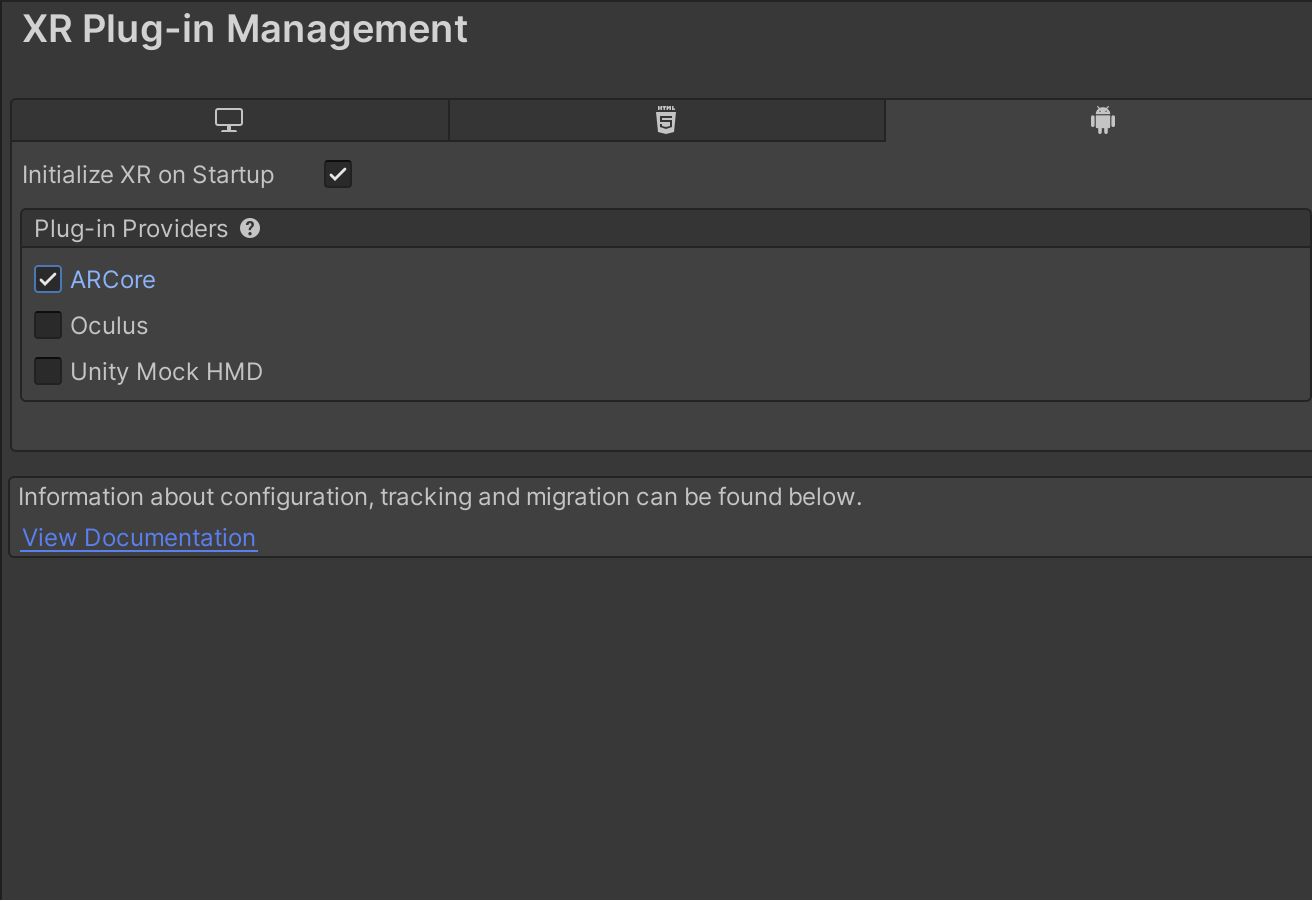Select the Android platform tab
1312x900 pixels.
tap(1100, 121)
